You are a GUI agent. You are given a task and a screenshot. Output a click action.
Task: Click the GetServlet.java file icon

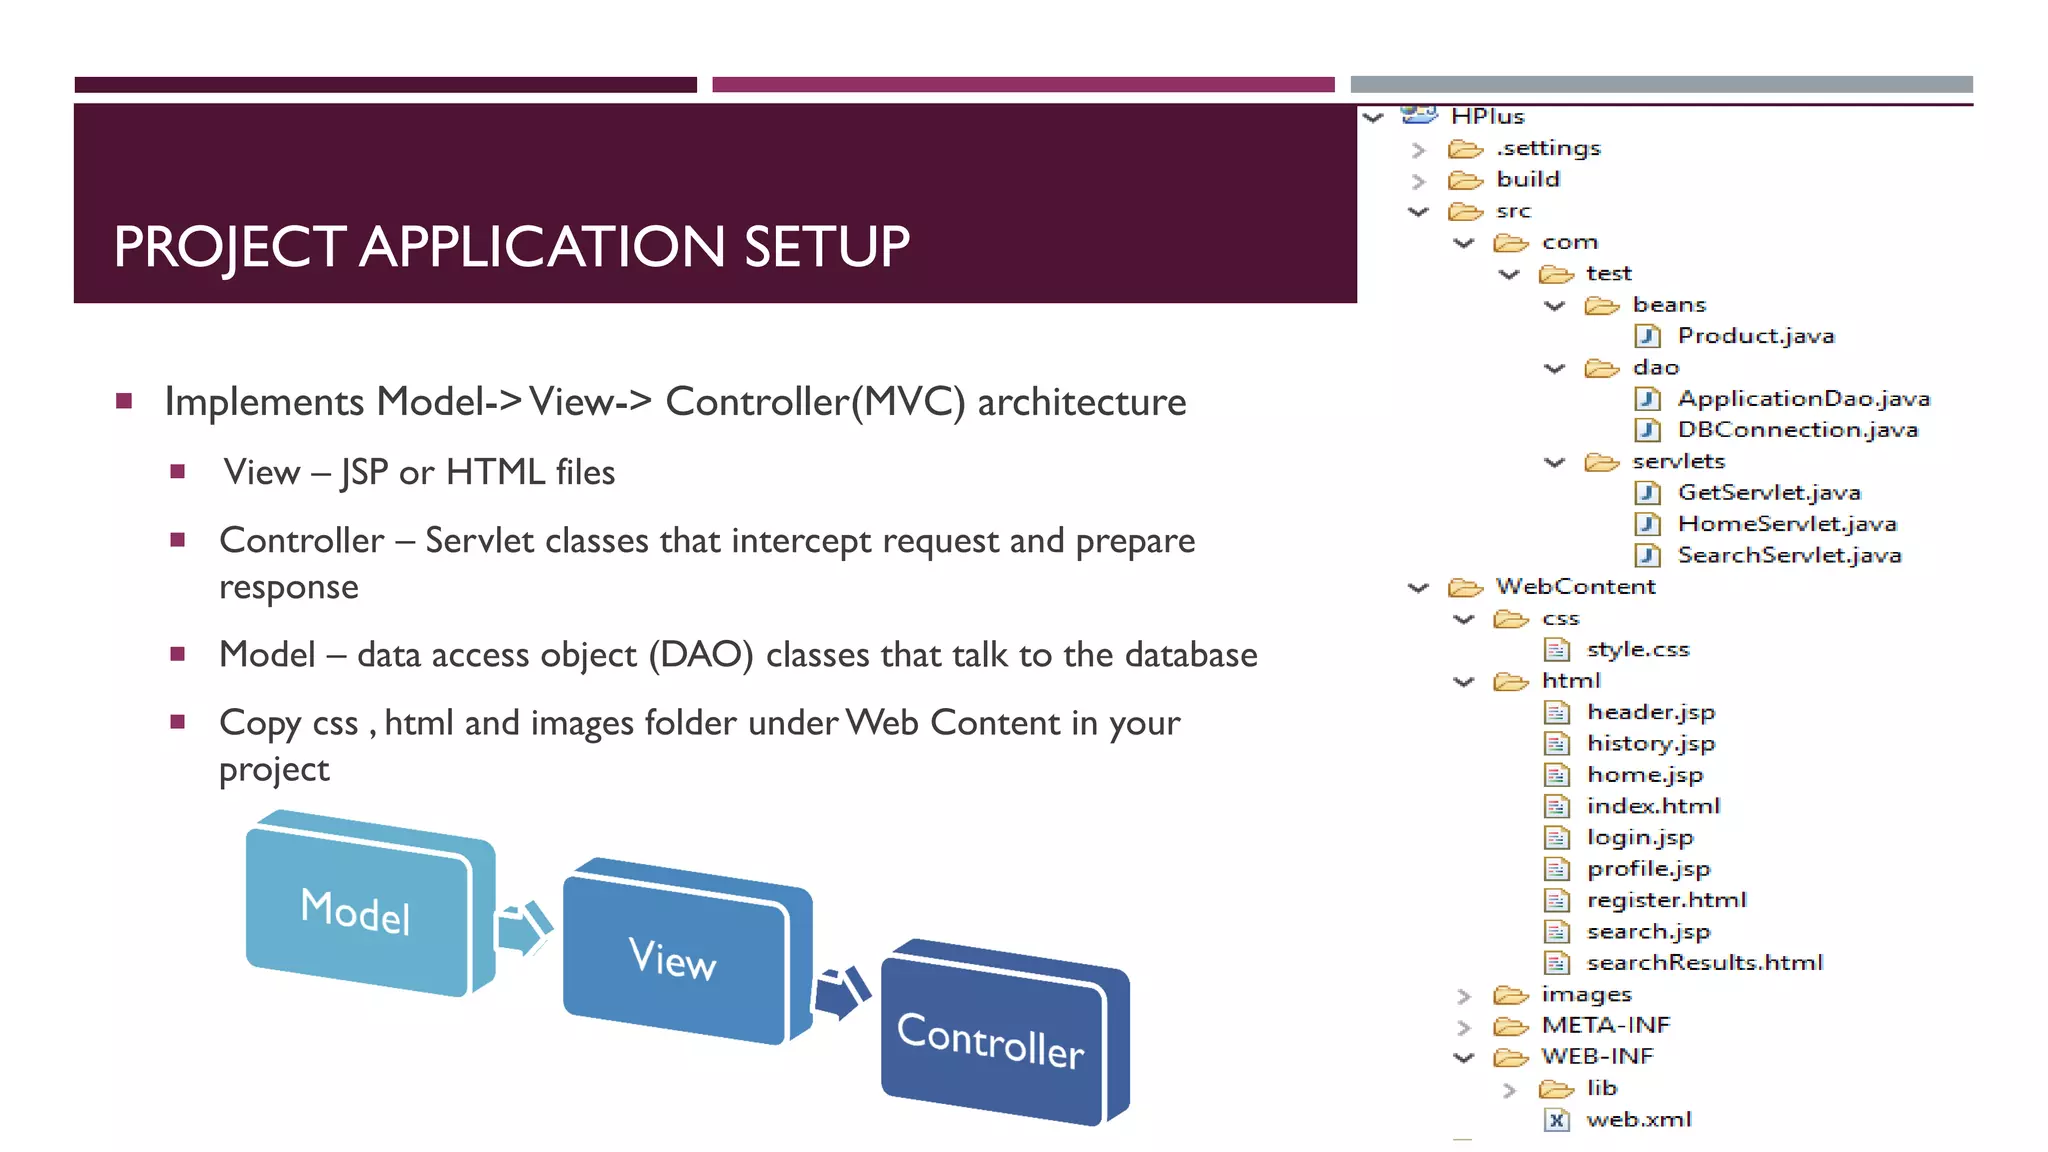pos(1647,493)
